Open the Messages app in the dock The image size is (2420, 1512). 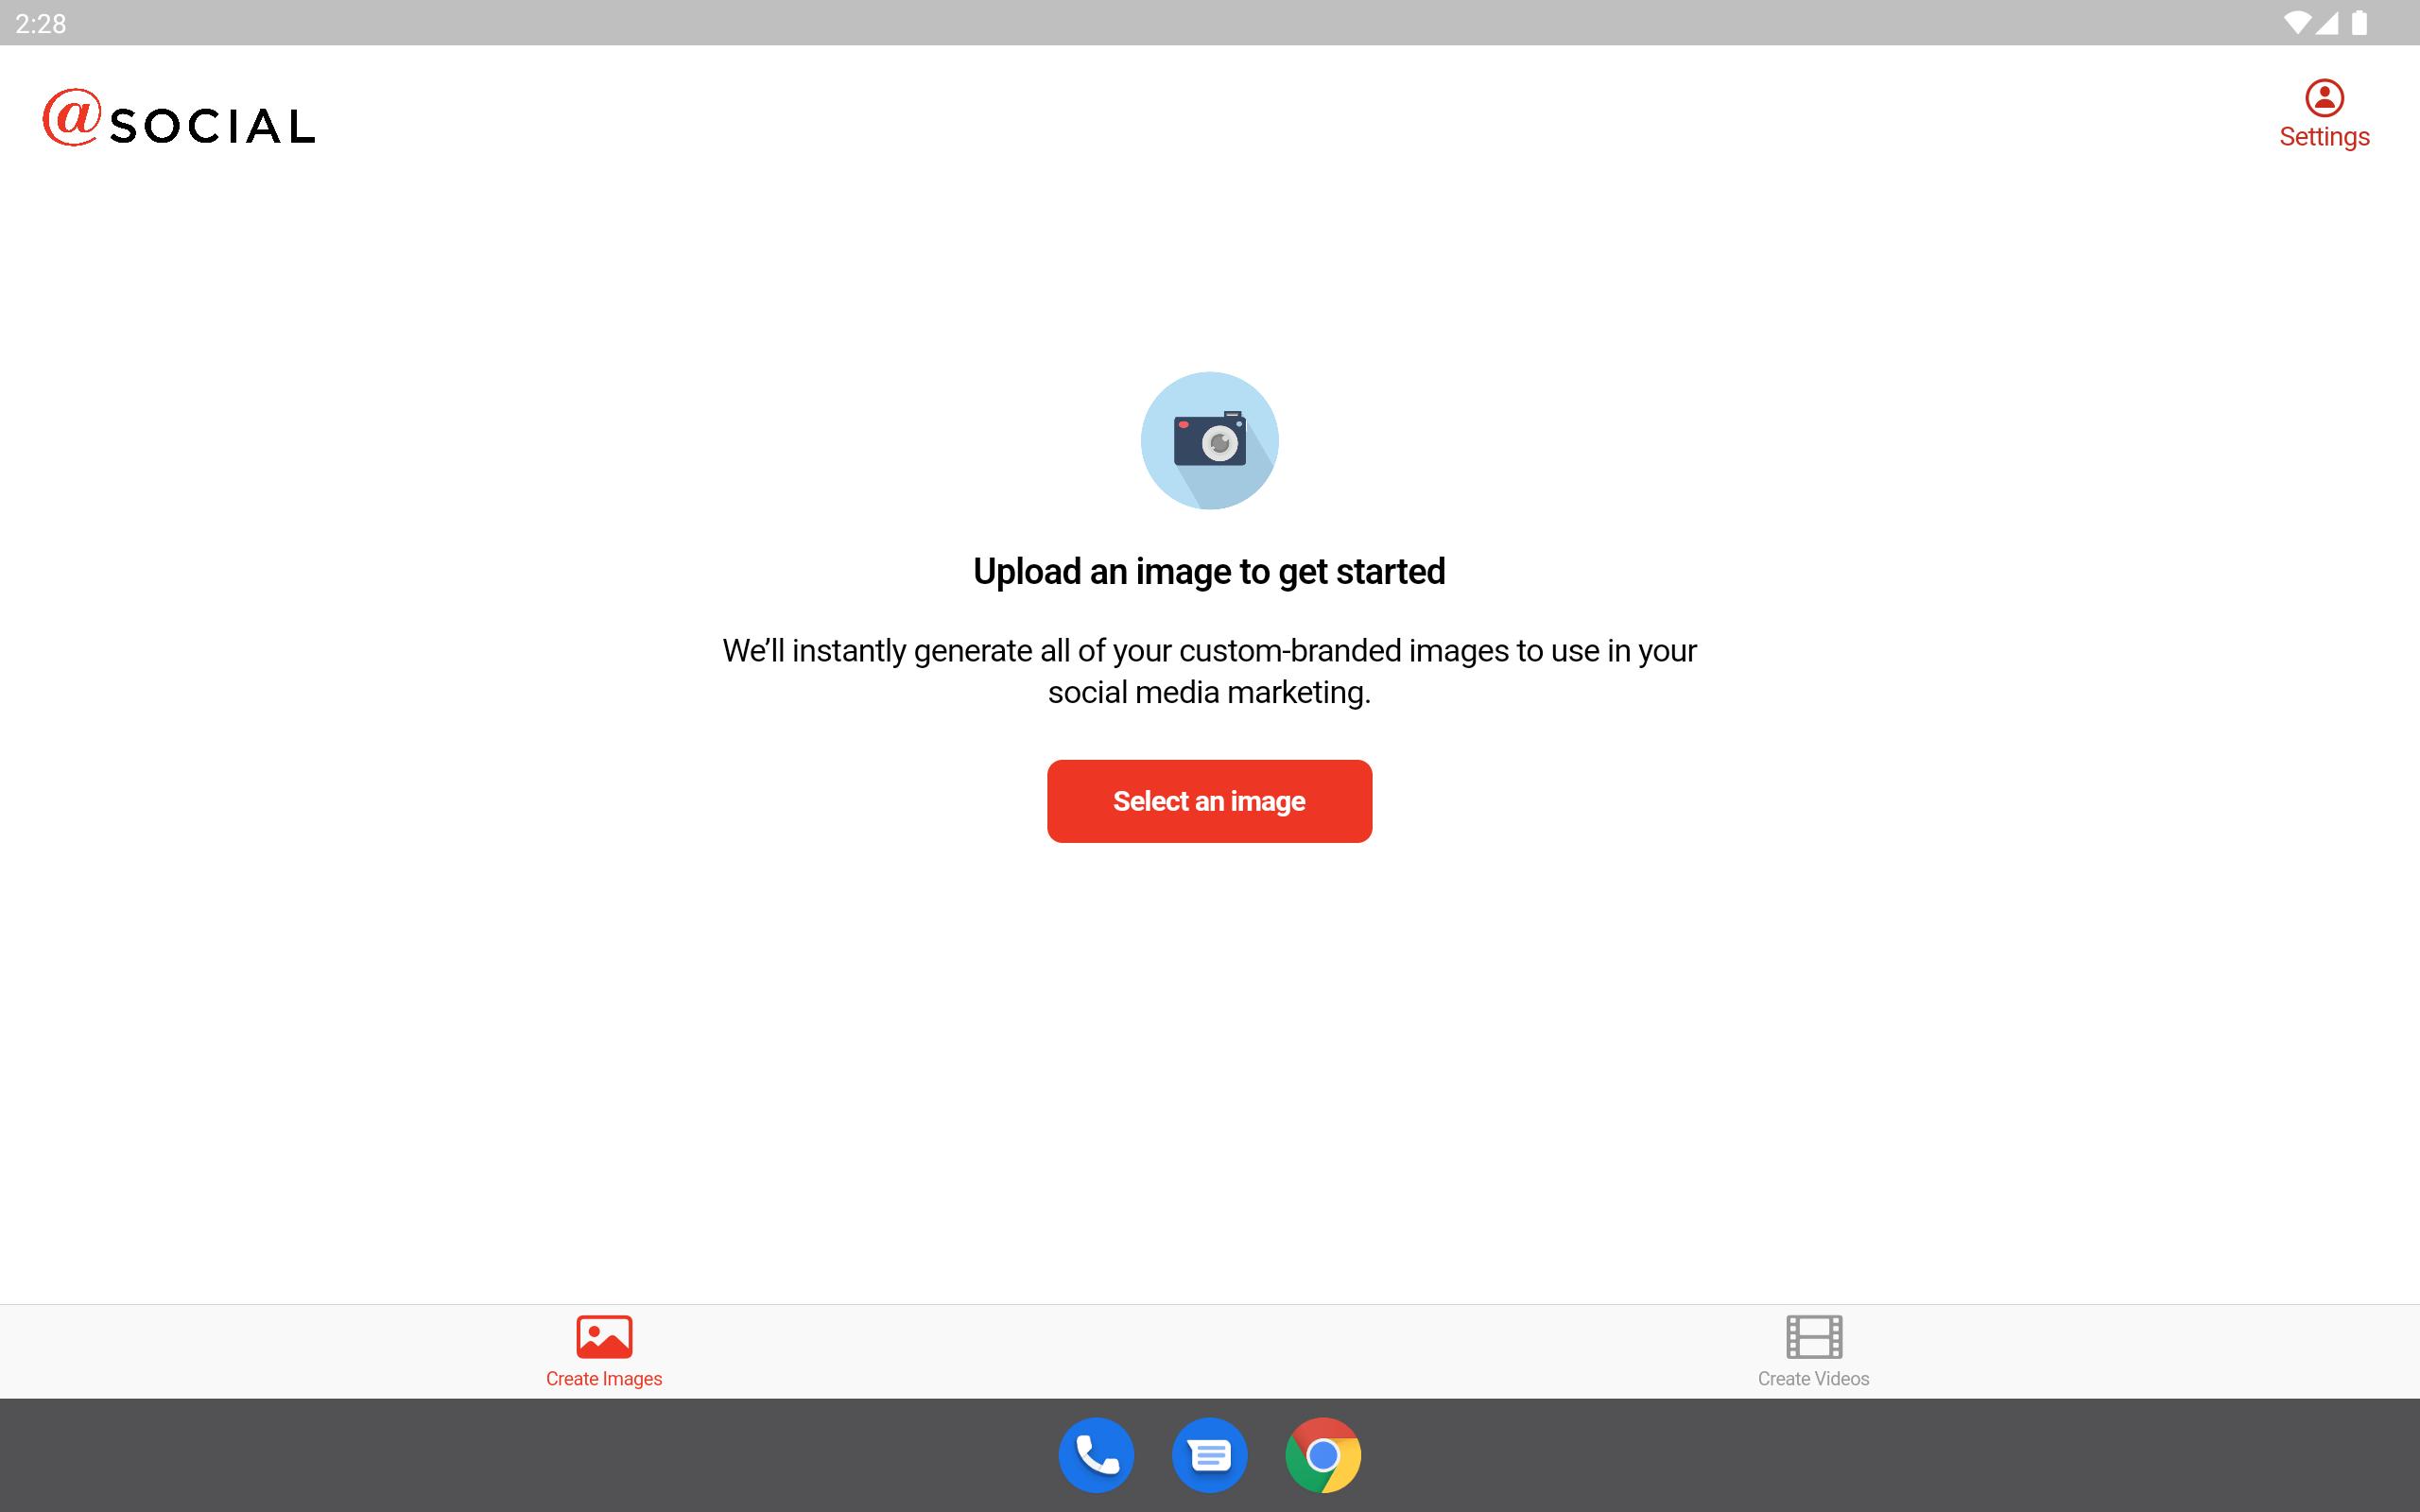tap(1209, 1455)
